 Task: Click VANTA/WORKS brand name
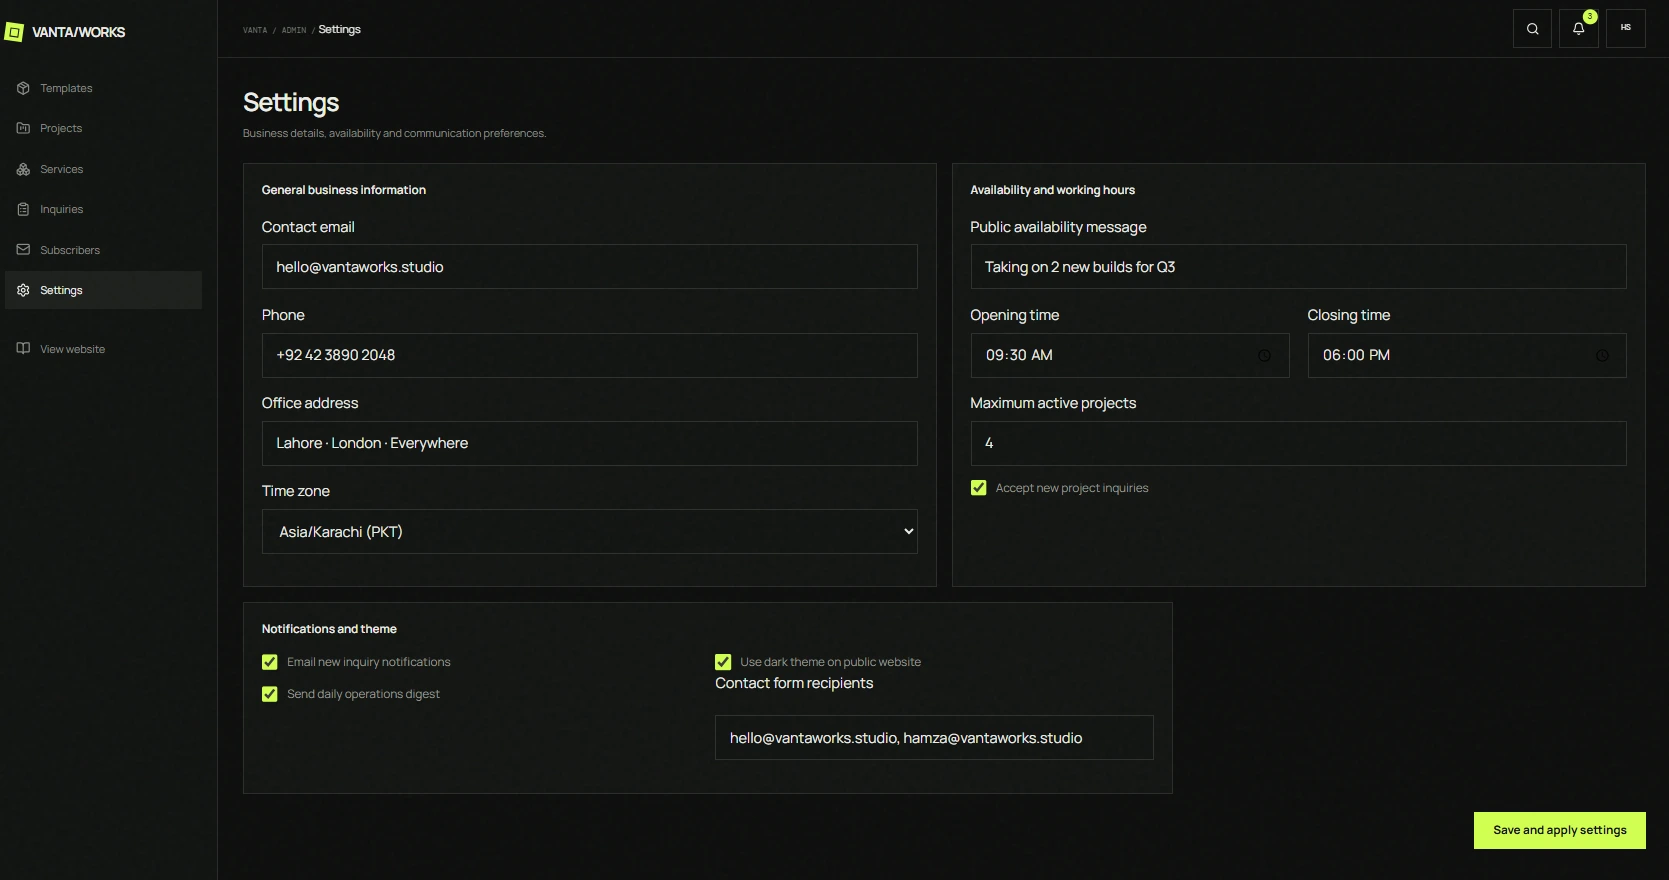tap(79, 32)
